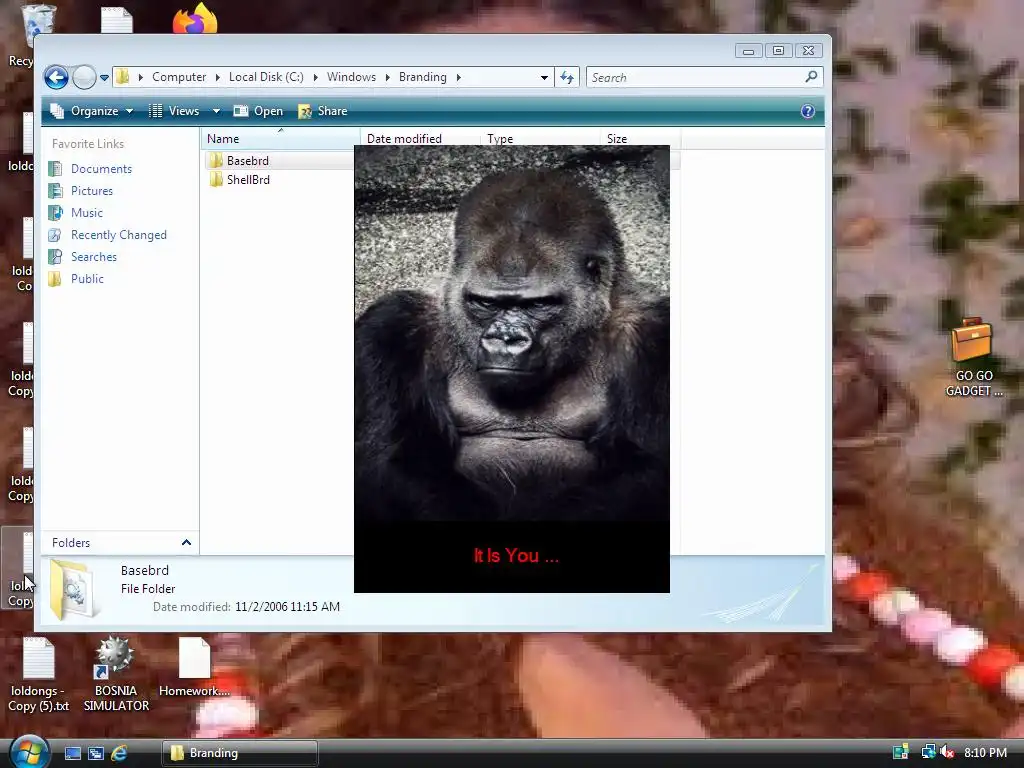Click the Branding taskbar button

(x=240, y=753)
